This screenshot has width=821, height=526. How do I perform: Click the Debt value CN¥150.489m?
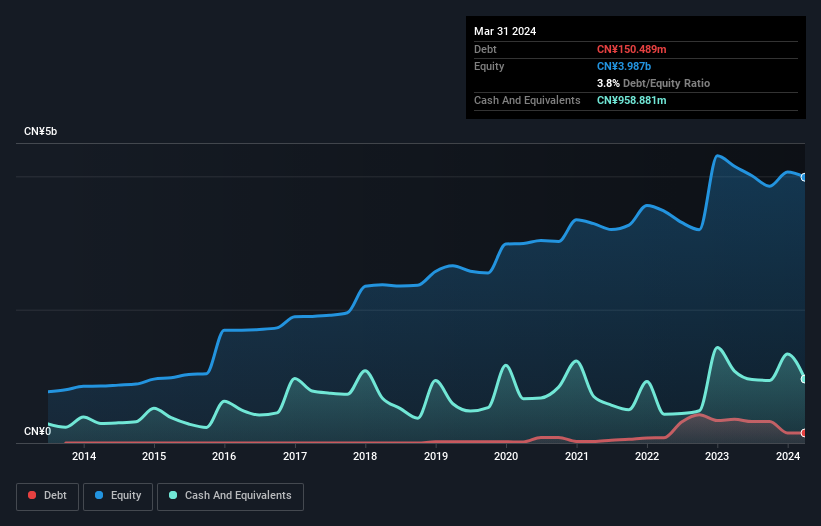pos(631,49)
